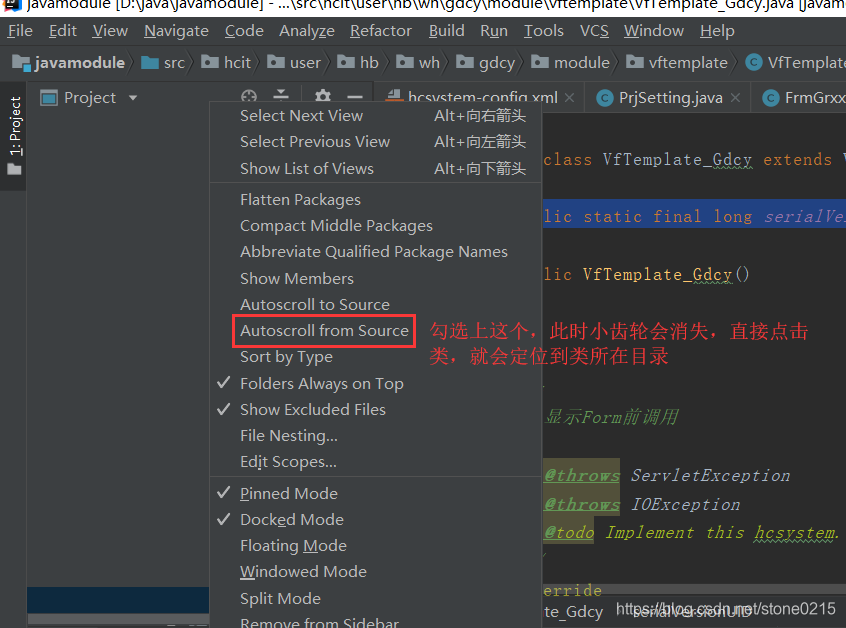Image resolution: width=846 pixels, height=628 pixels.
Task: Click the Project panel horizontal scrollbar
Action: (118, 619)
